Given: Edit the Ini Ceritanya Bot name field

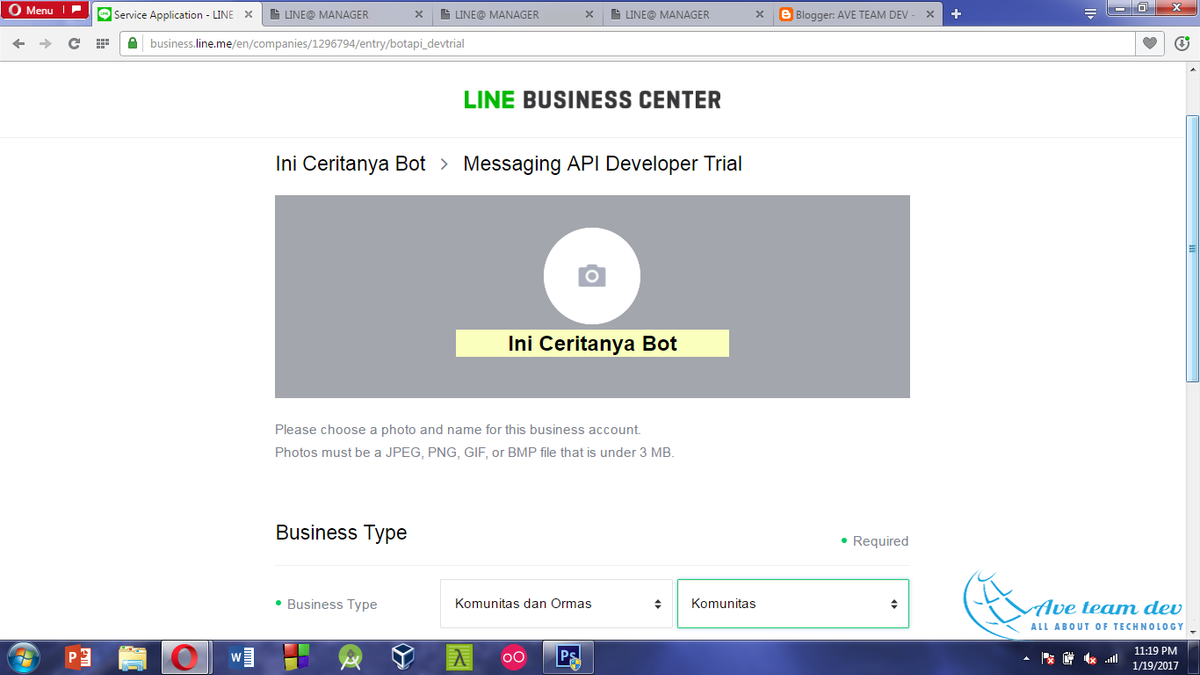Looking at the screenshot, I should [592, 343].
